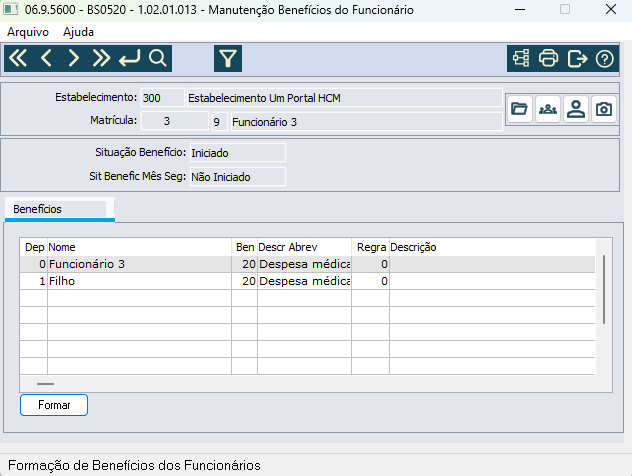Click the Não Iniciado status field
632x476 pixels.
click(x=238, y=177)
